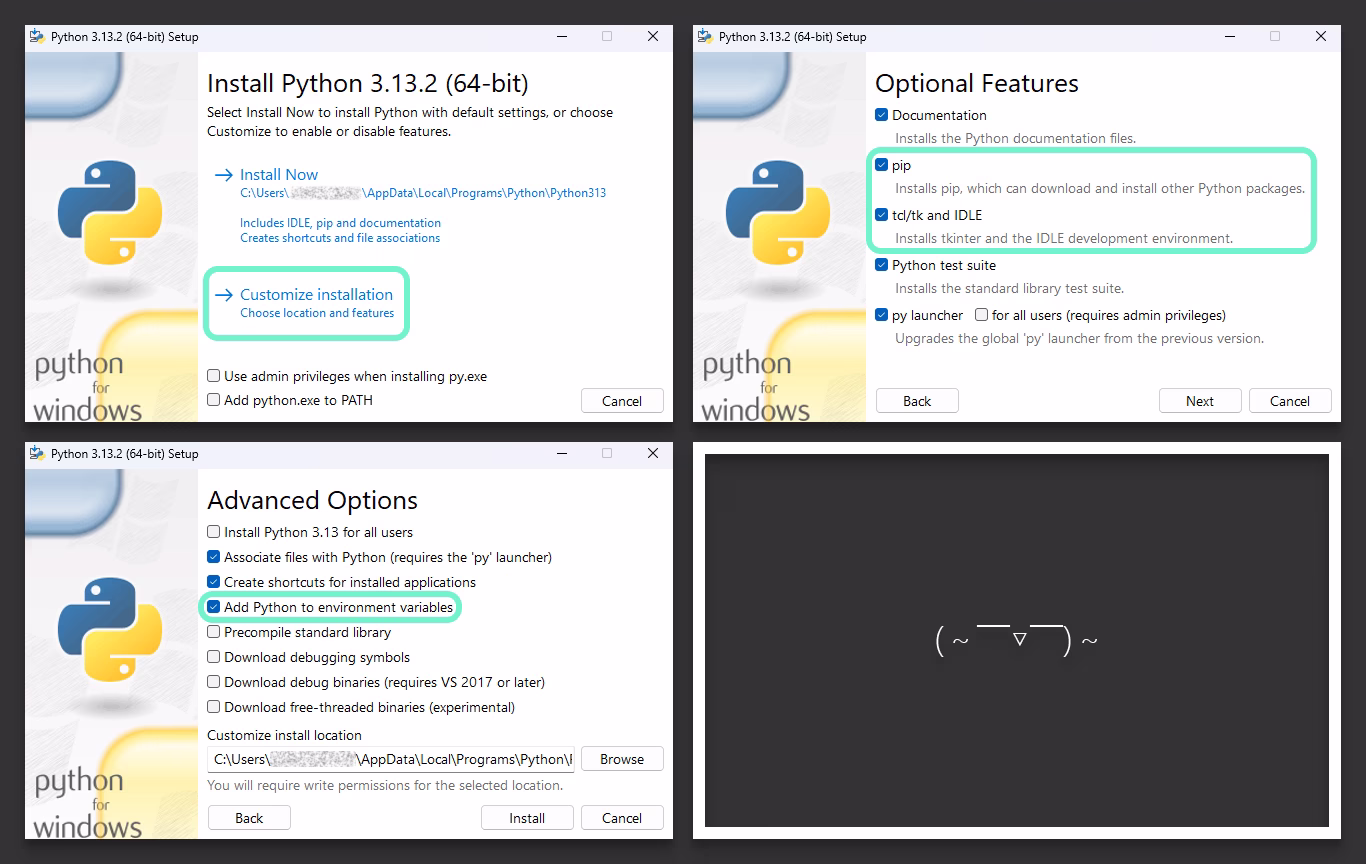Toggle the pip checkbox
Screen dimensions: 1366x864
coord(881,165)
